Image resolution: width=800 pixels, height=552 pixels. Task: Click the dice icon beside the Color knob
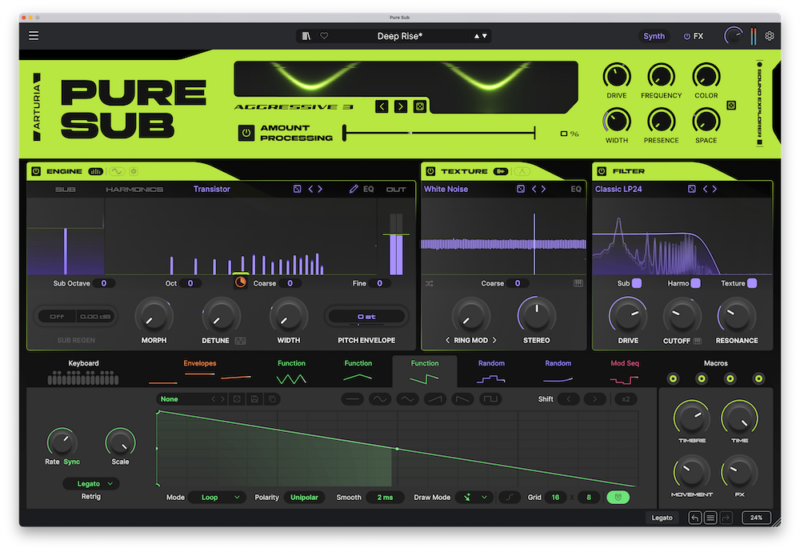731,106
